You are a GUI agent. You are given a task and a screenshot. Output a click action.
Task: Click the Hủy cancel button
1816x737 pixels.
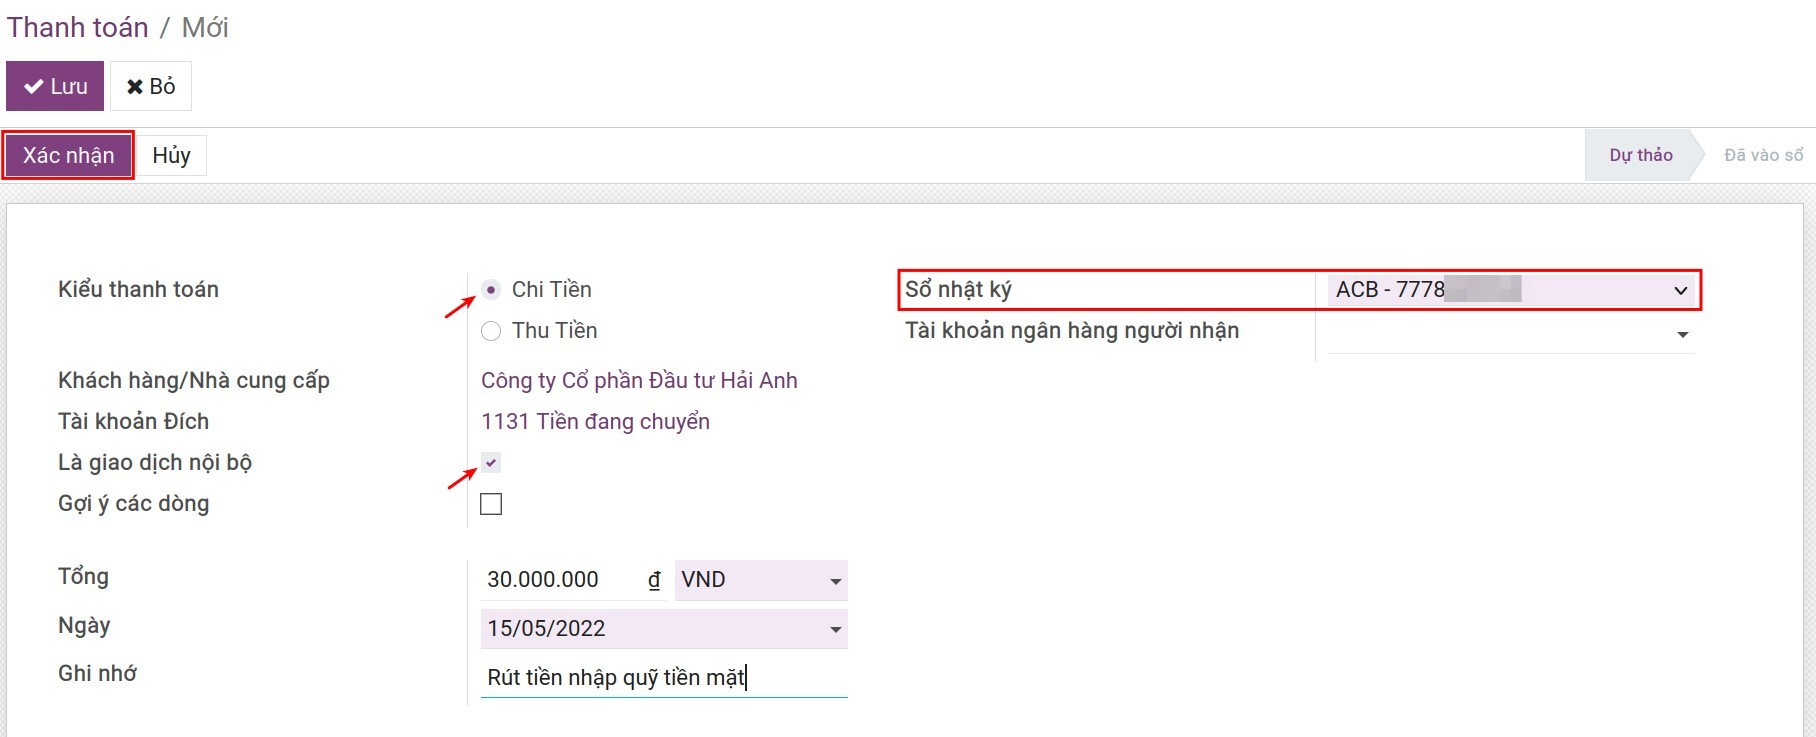[171, 156]
